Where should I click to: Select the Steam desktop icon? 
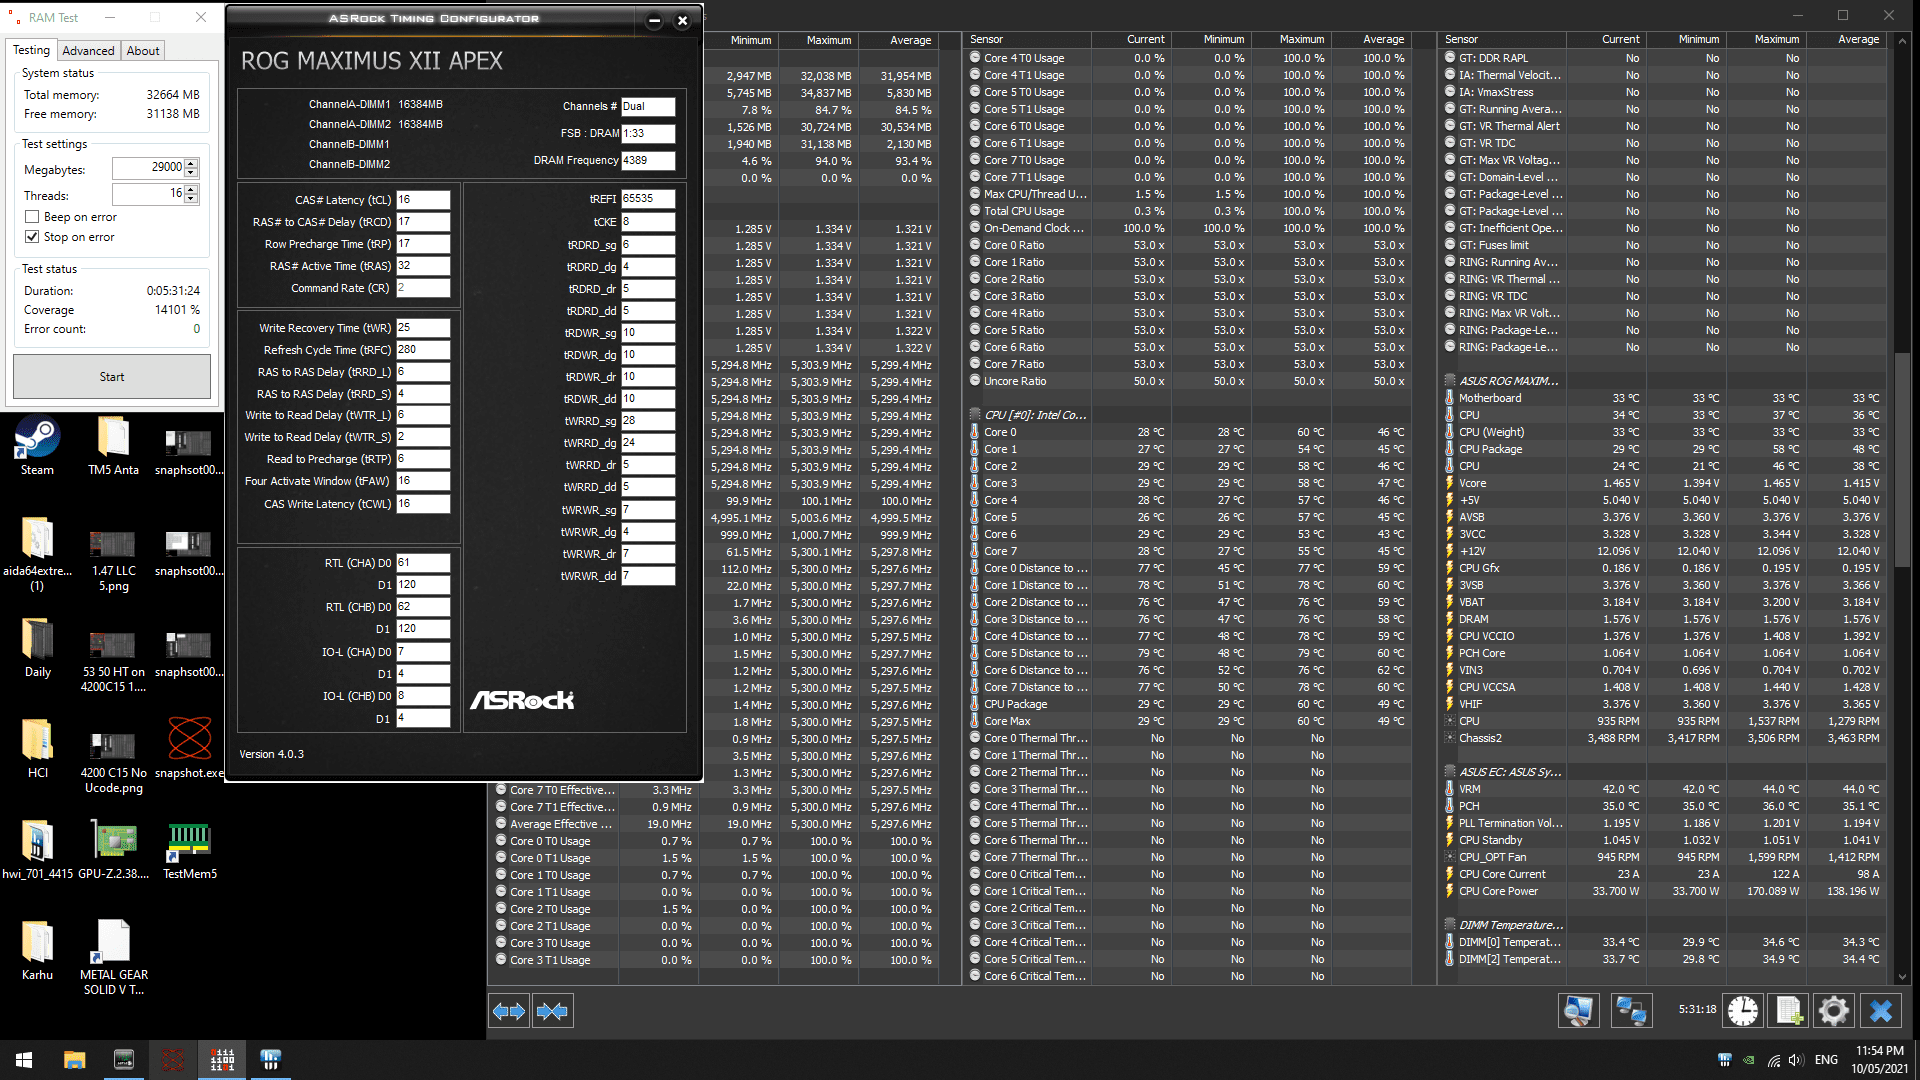pyautogui.click(x=37, y=447)
